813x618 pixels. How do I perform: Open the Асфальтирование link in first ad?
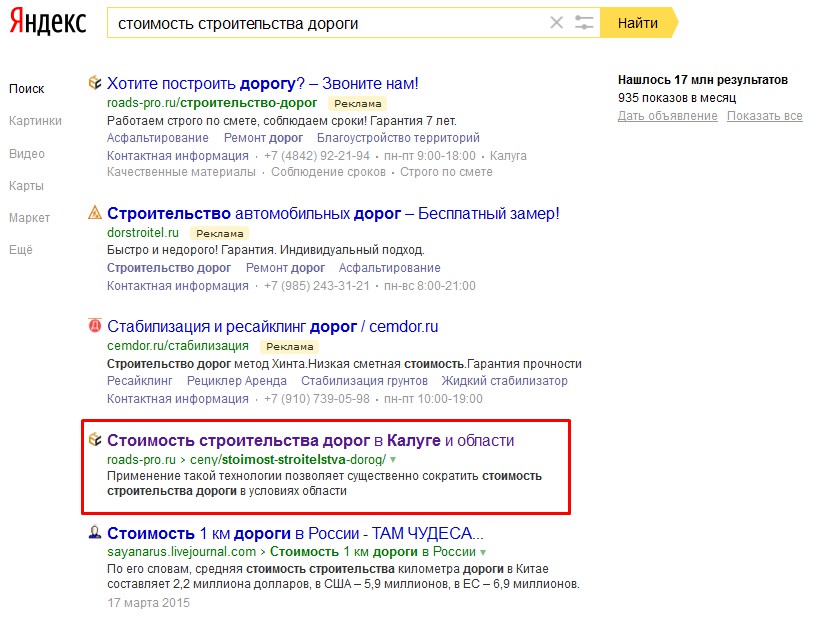click(x=158, y=138)
